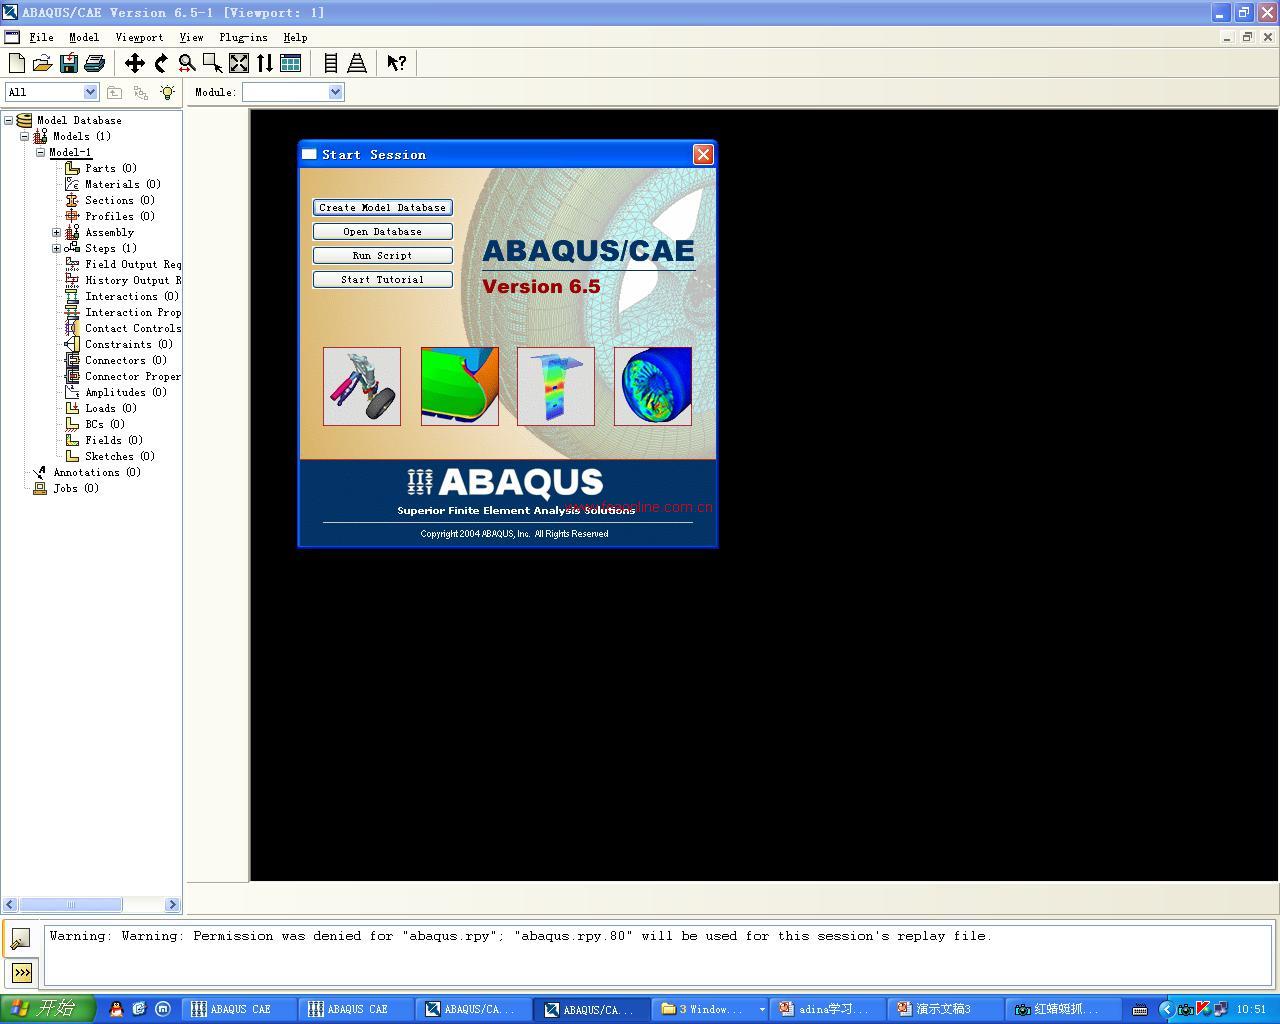Viewport: 1280px width, 1024px height.
Task: Click the lightbulb icon in model tree toolbar
Action: [167, 92]
